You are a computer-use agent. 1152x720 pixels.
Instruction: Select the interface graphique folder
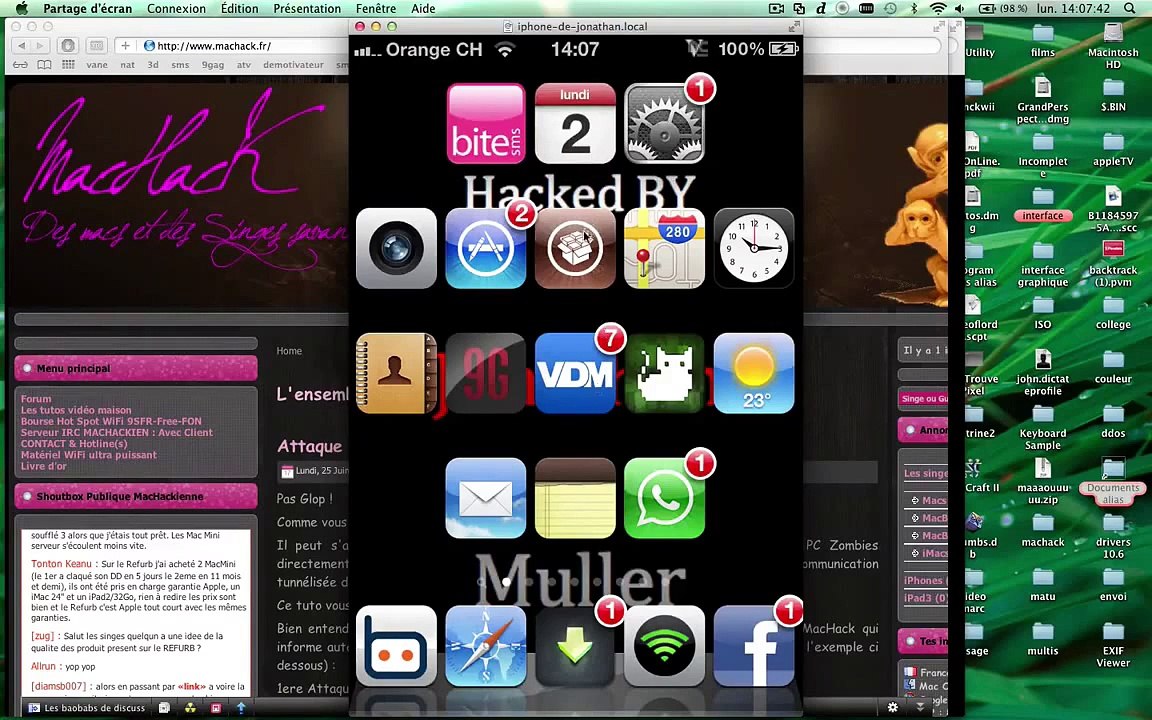(x=1043, y=264)
